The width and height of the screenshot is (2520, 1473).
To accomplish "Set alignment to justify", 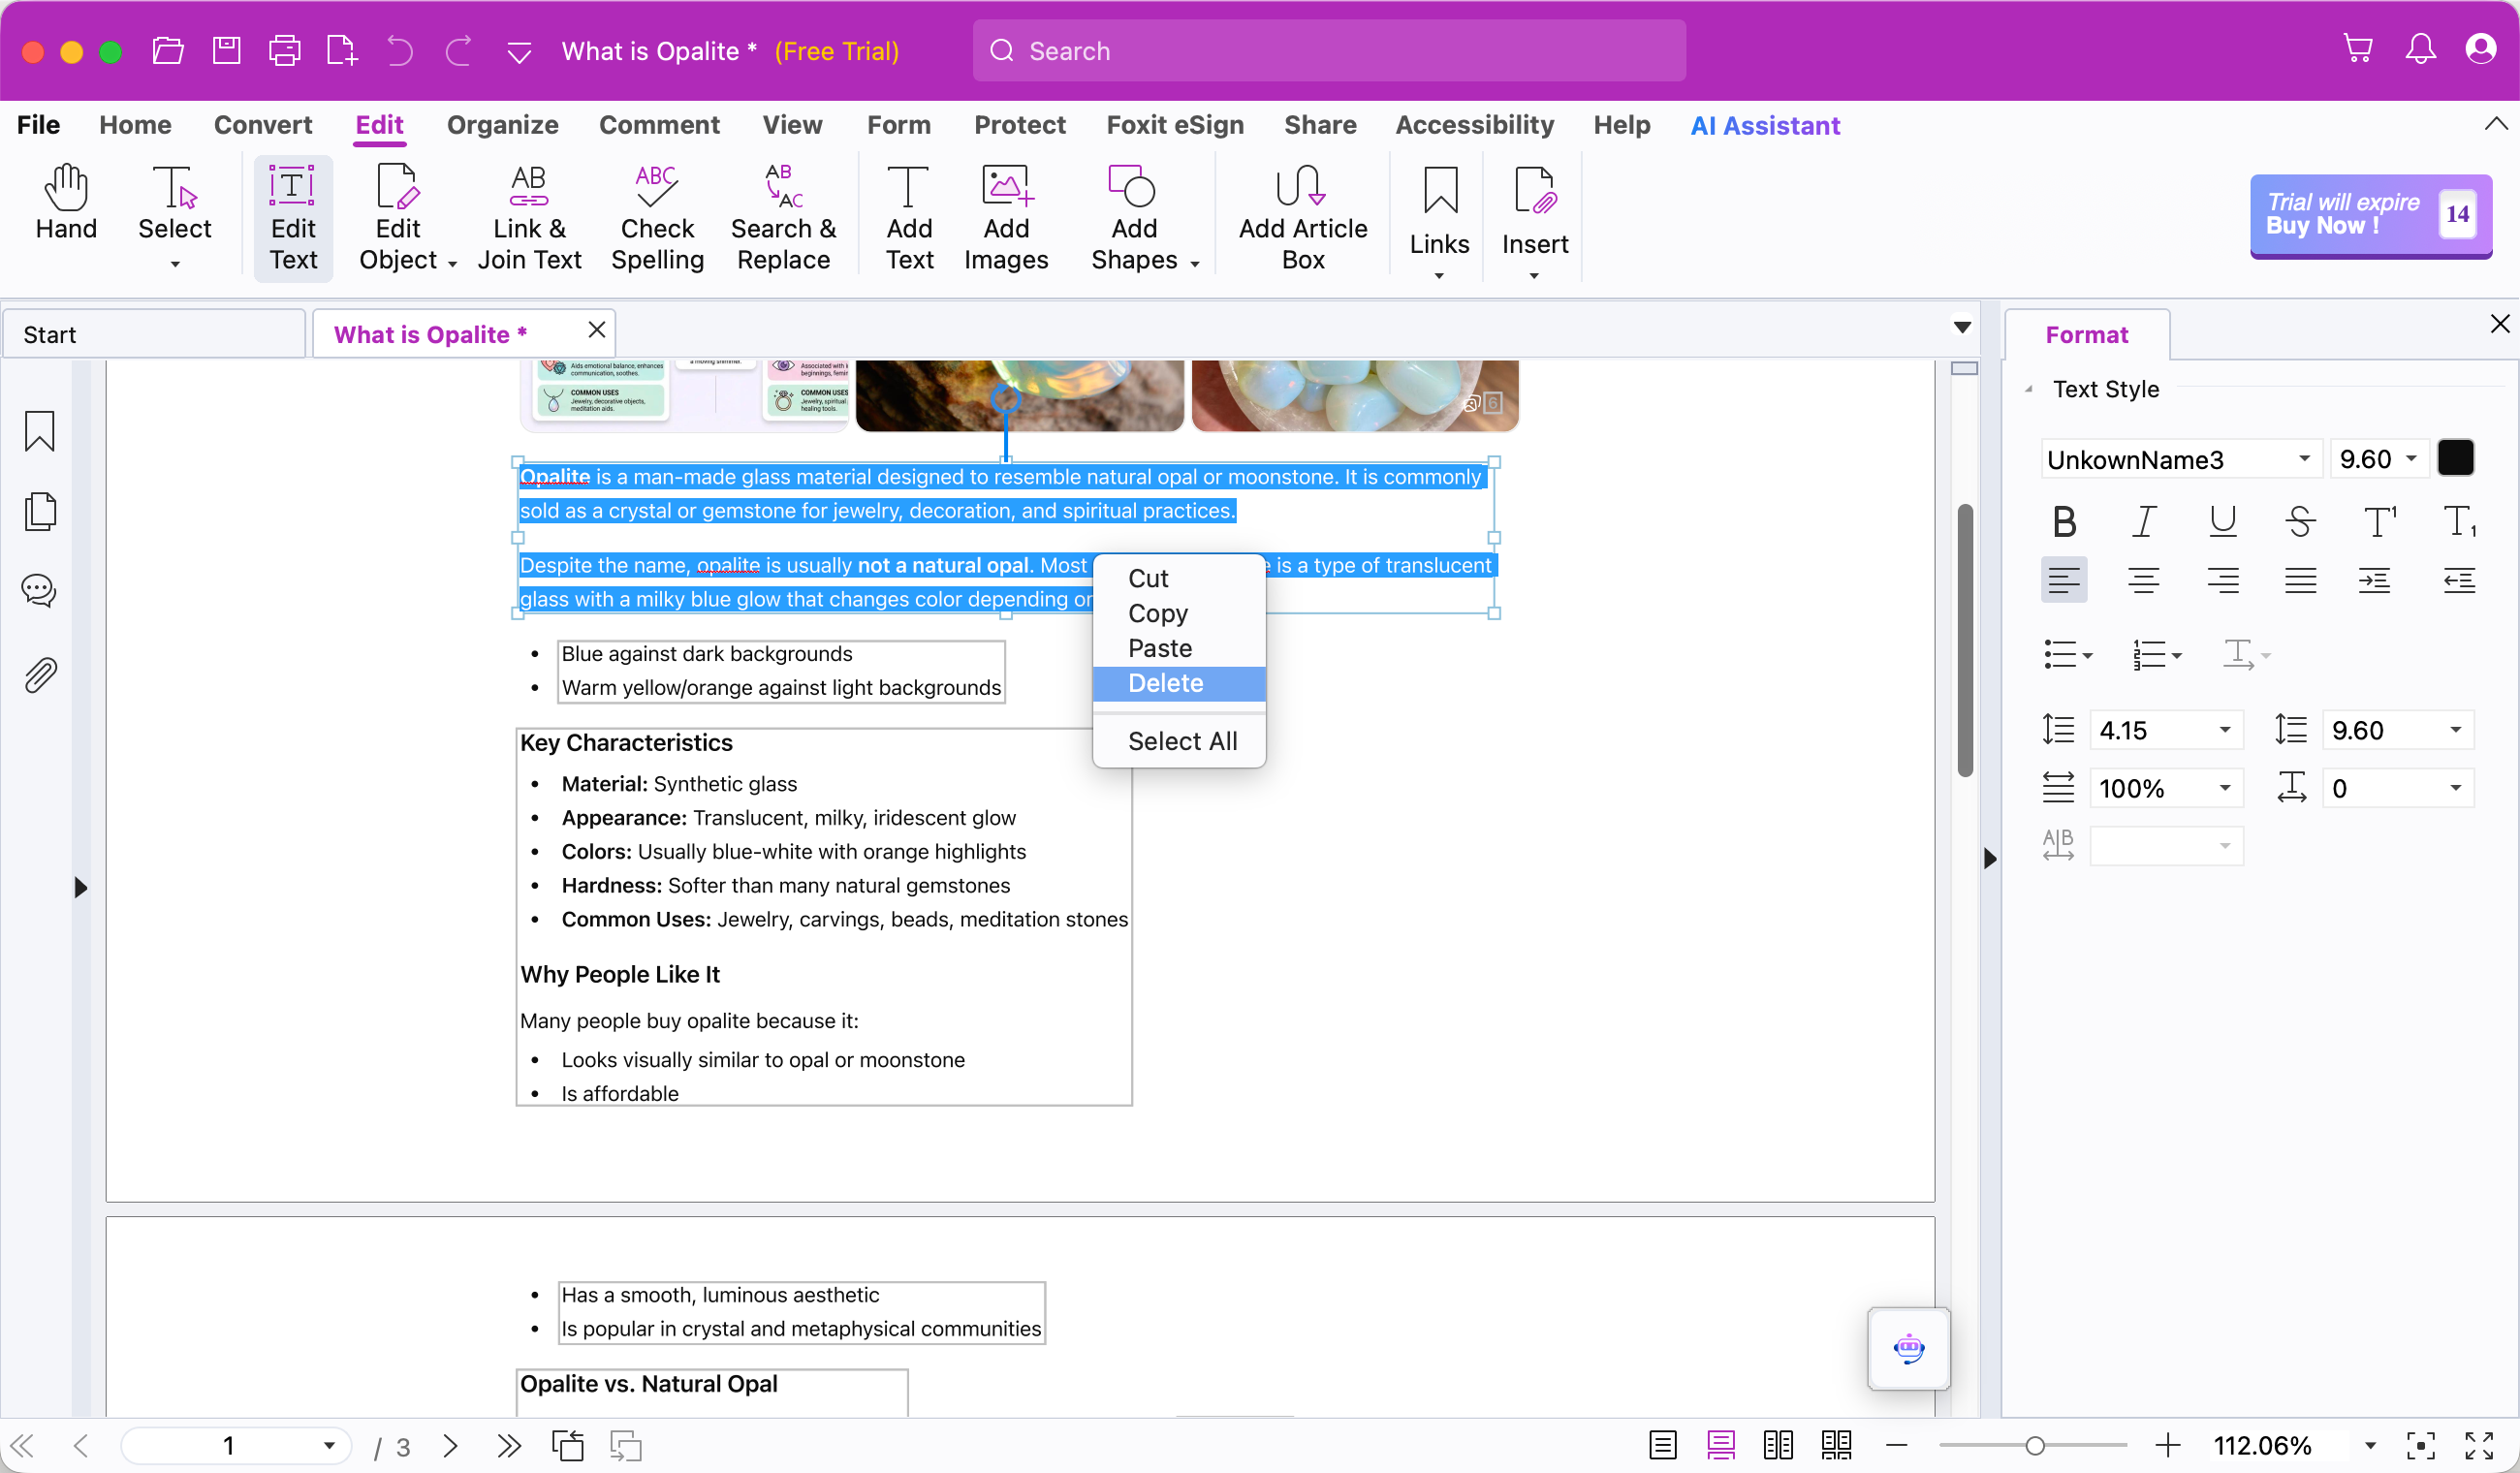I will click(2300, 580).
